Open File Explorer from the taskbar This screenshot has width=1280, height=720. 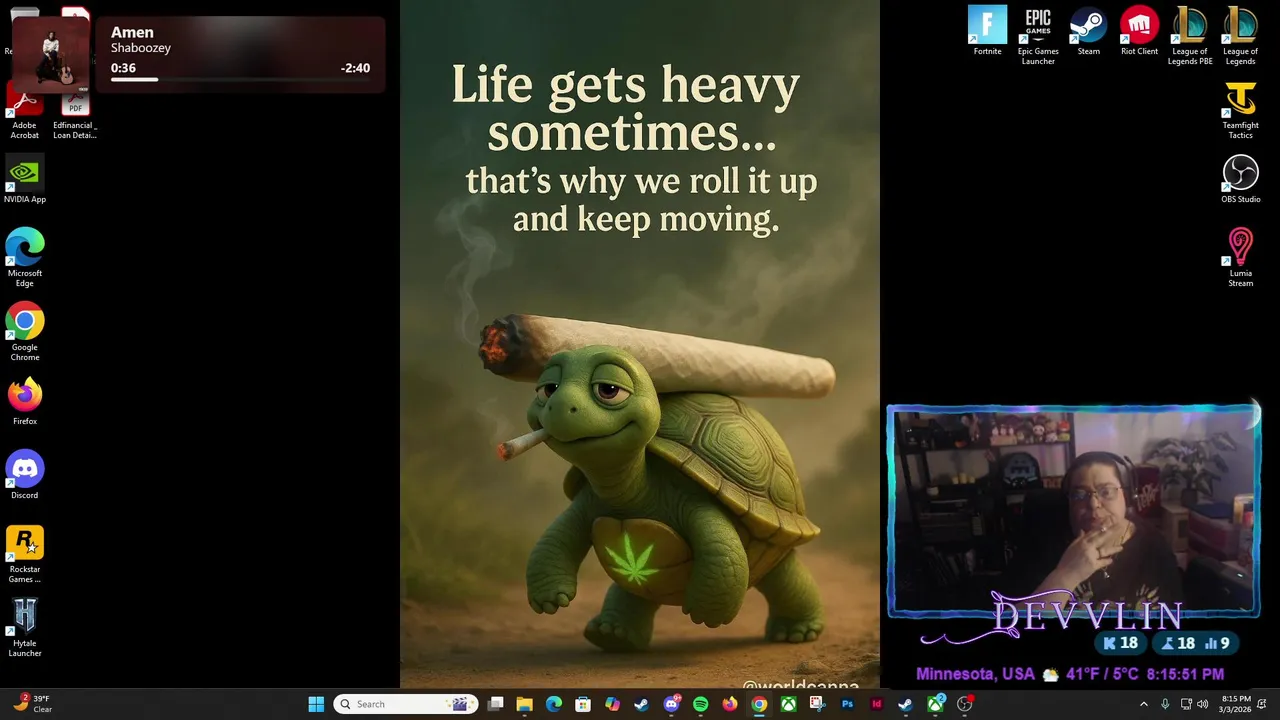pos(524,704)
